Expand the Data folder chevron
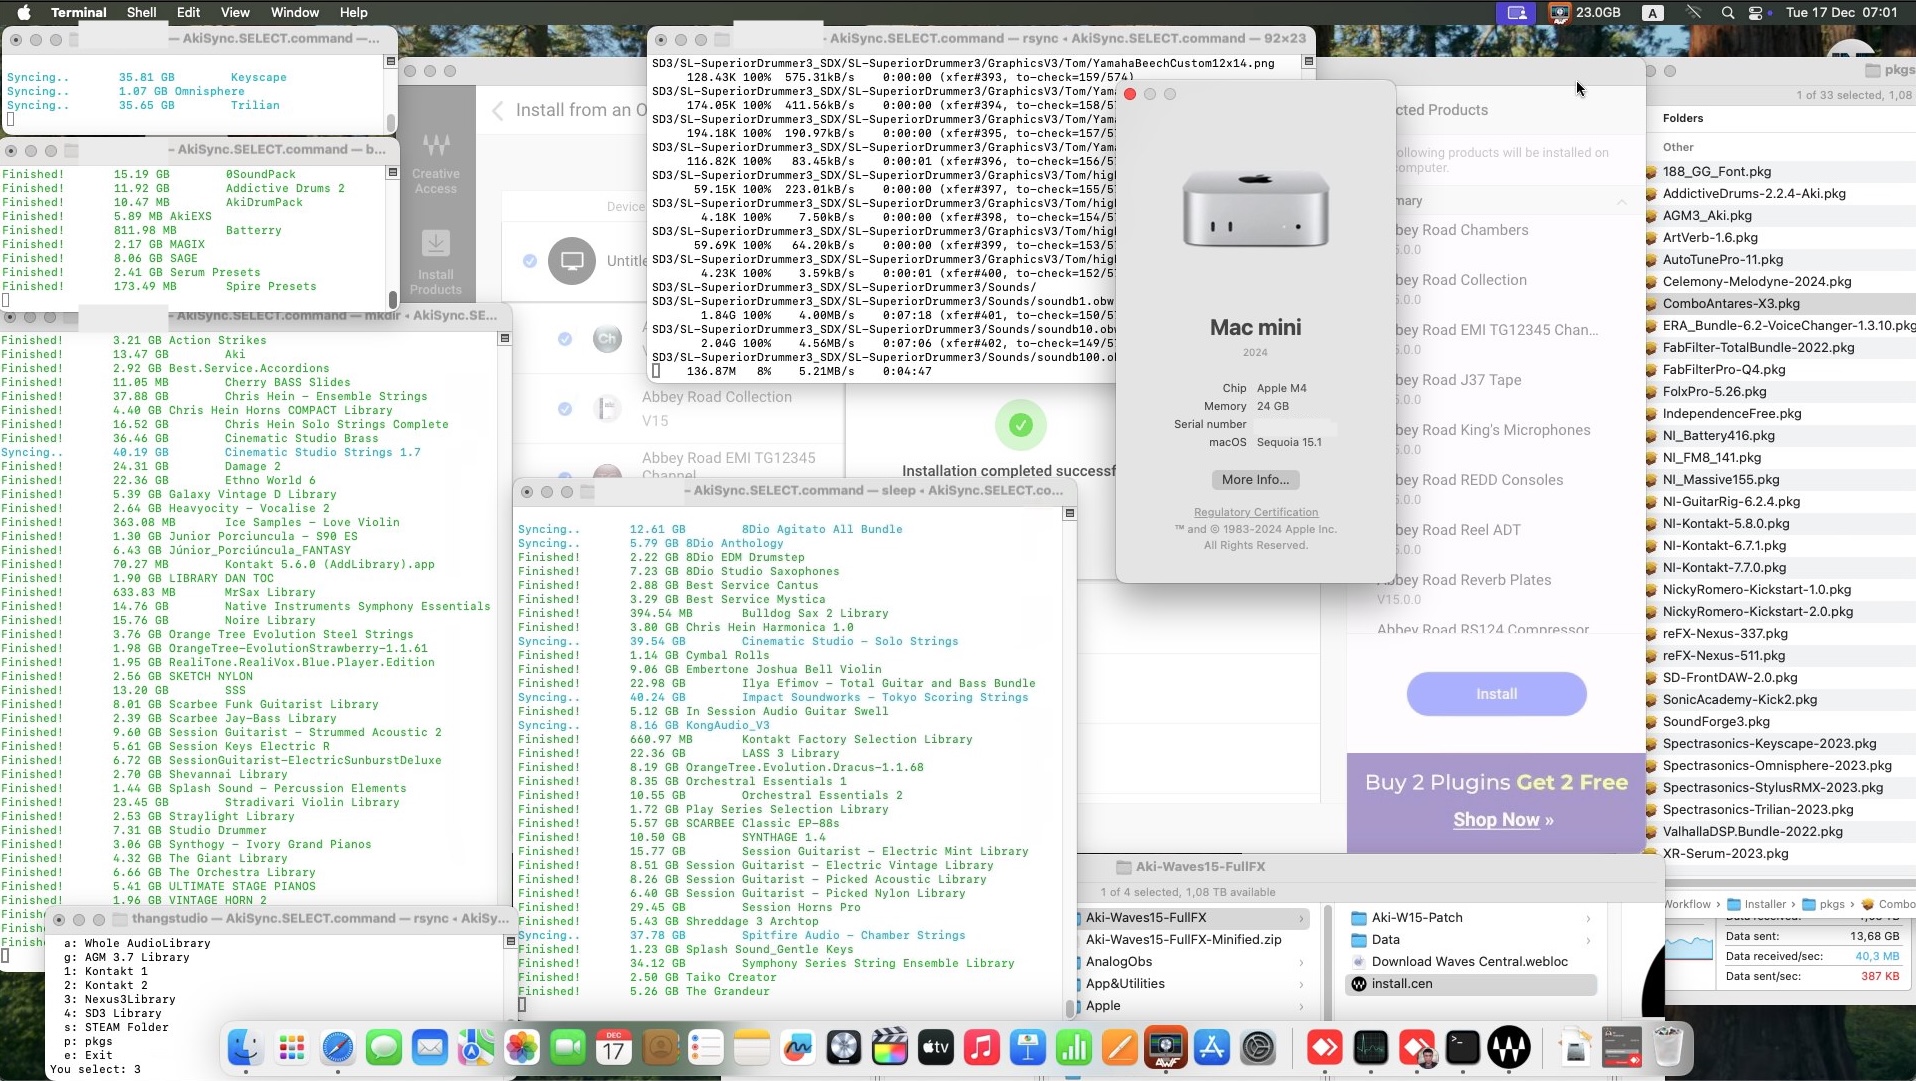 coord(1587,939)
